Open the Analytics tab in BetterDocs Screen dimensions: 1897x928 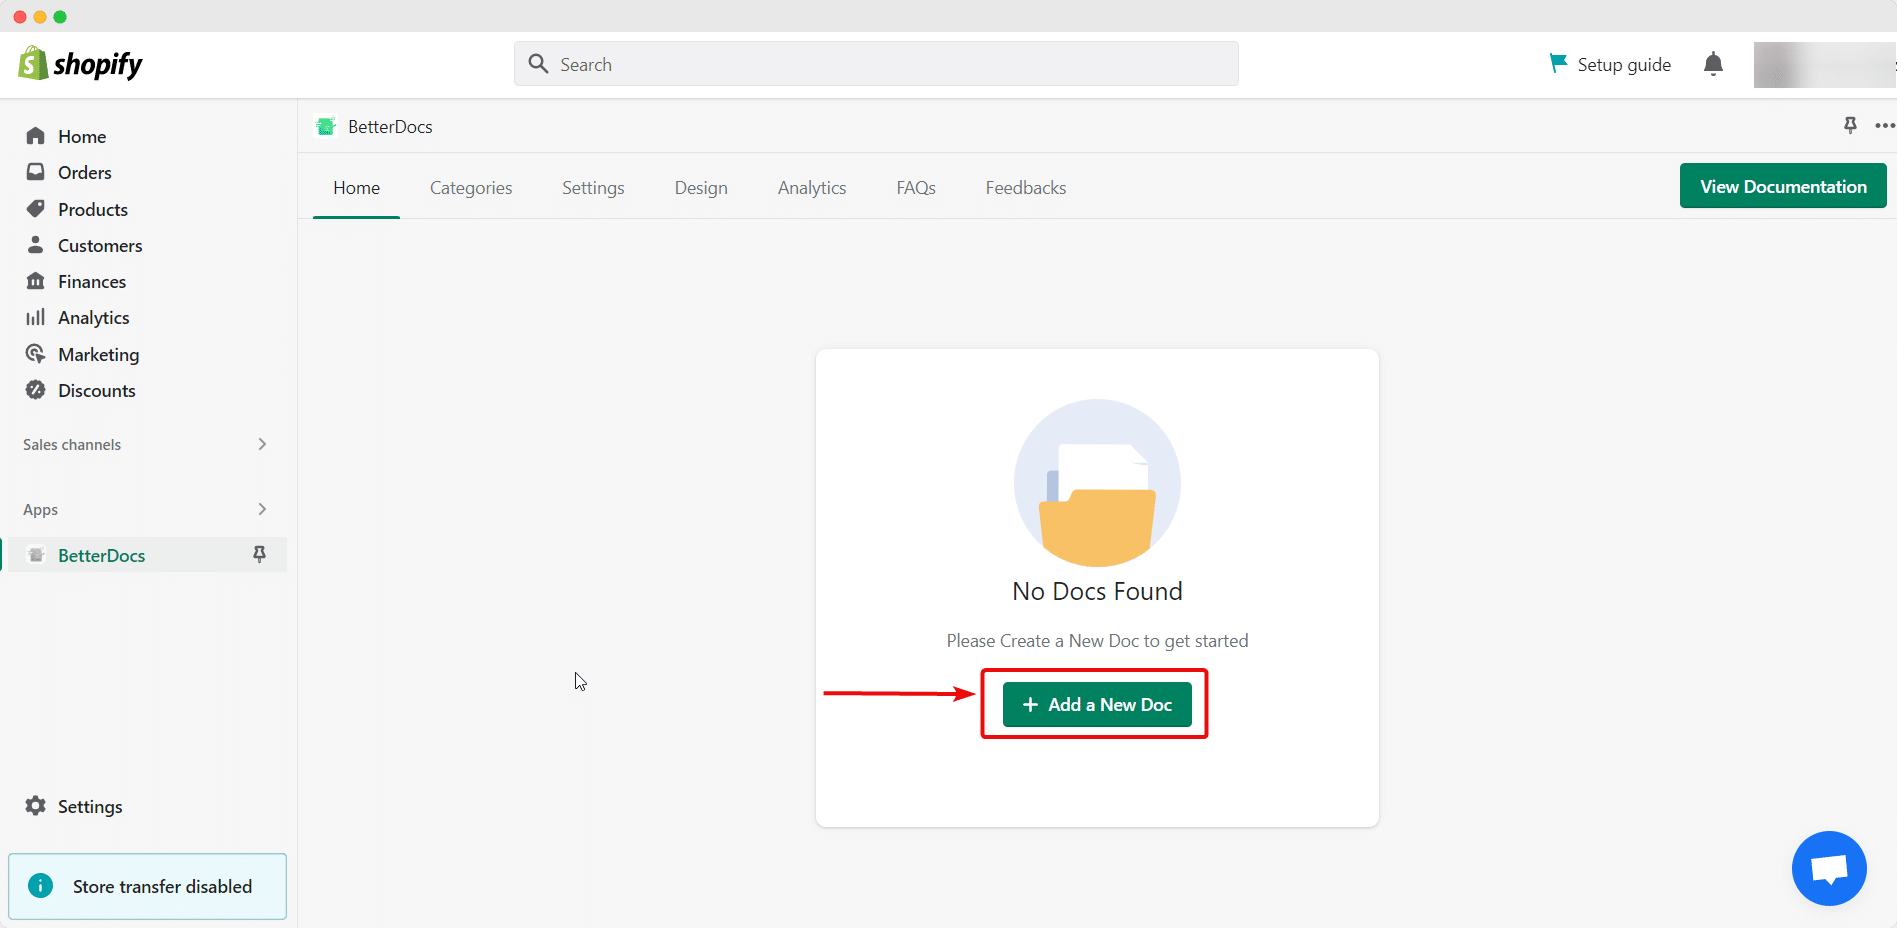pos(812,188)
